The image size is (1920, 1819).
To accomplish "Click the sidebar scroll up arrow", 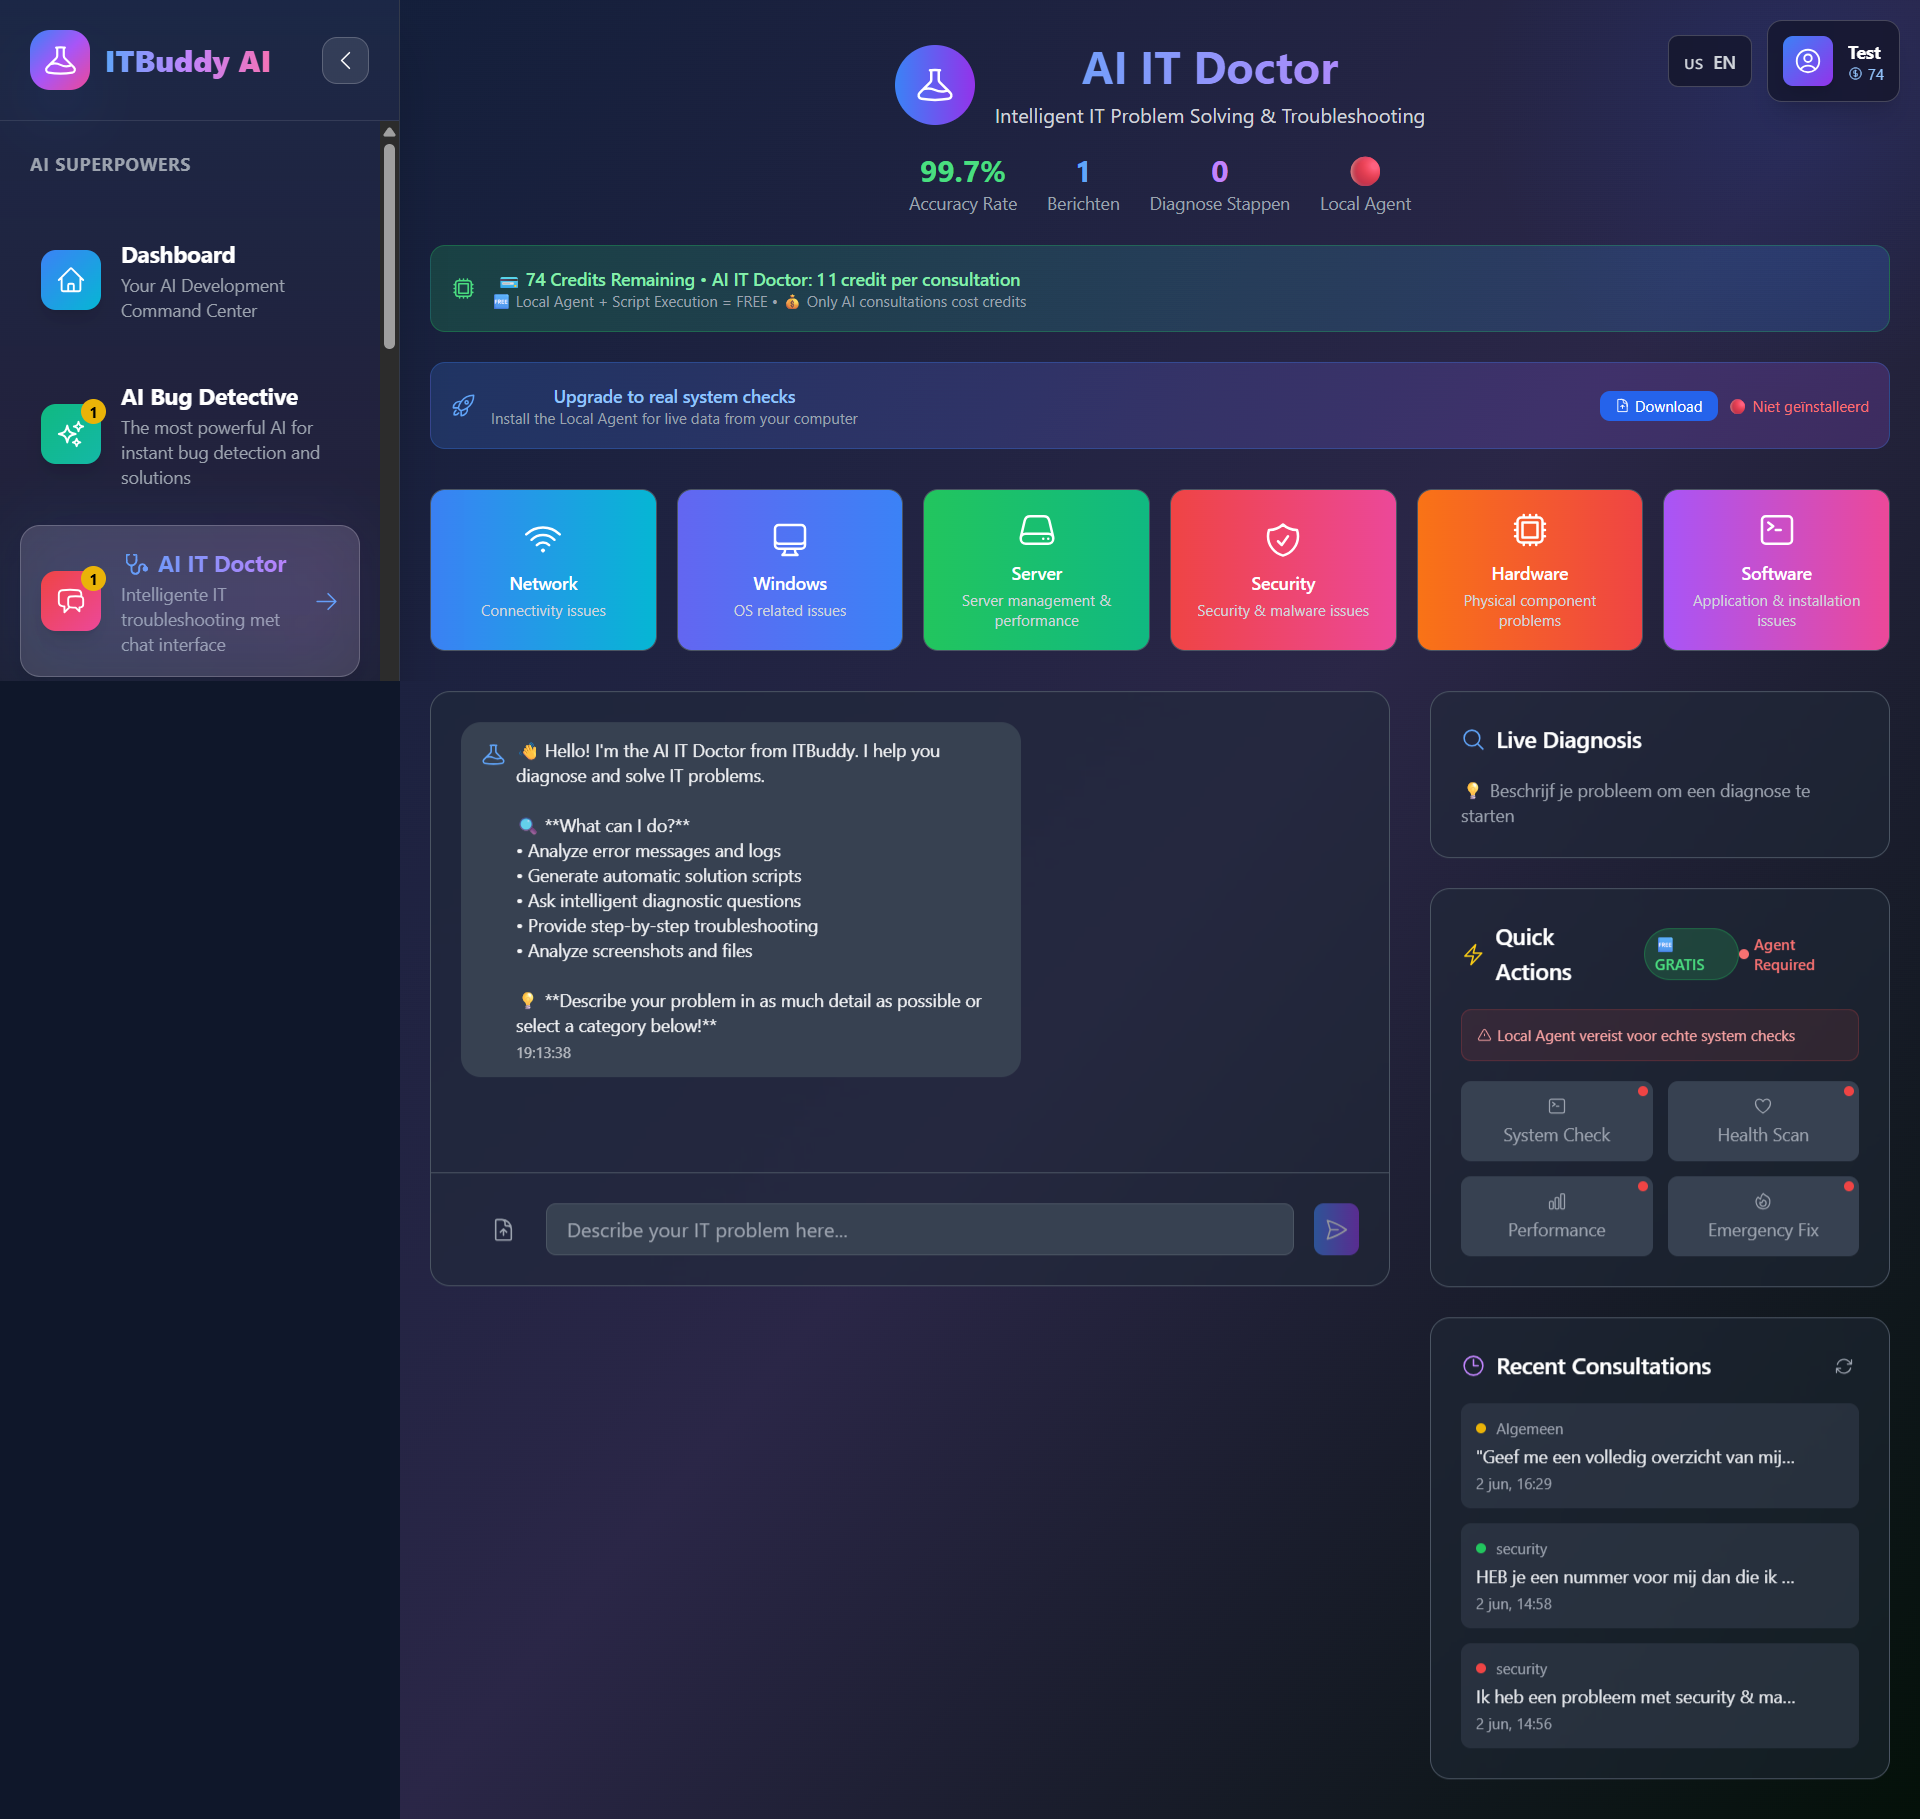I will (x=389, y=132).
